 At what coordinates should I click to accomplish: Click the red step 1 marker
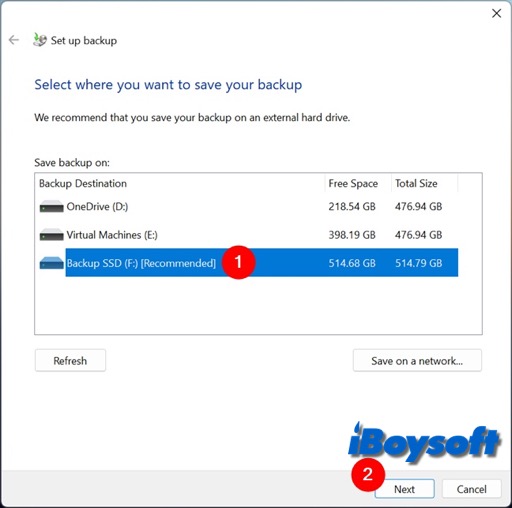click(238, 262)
